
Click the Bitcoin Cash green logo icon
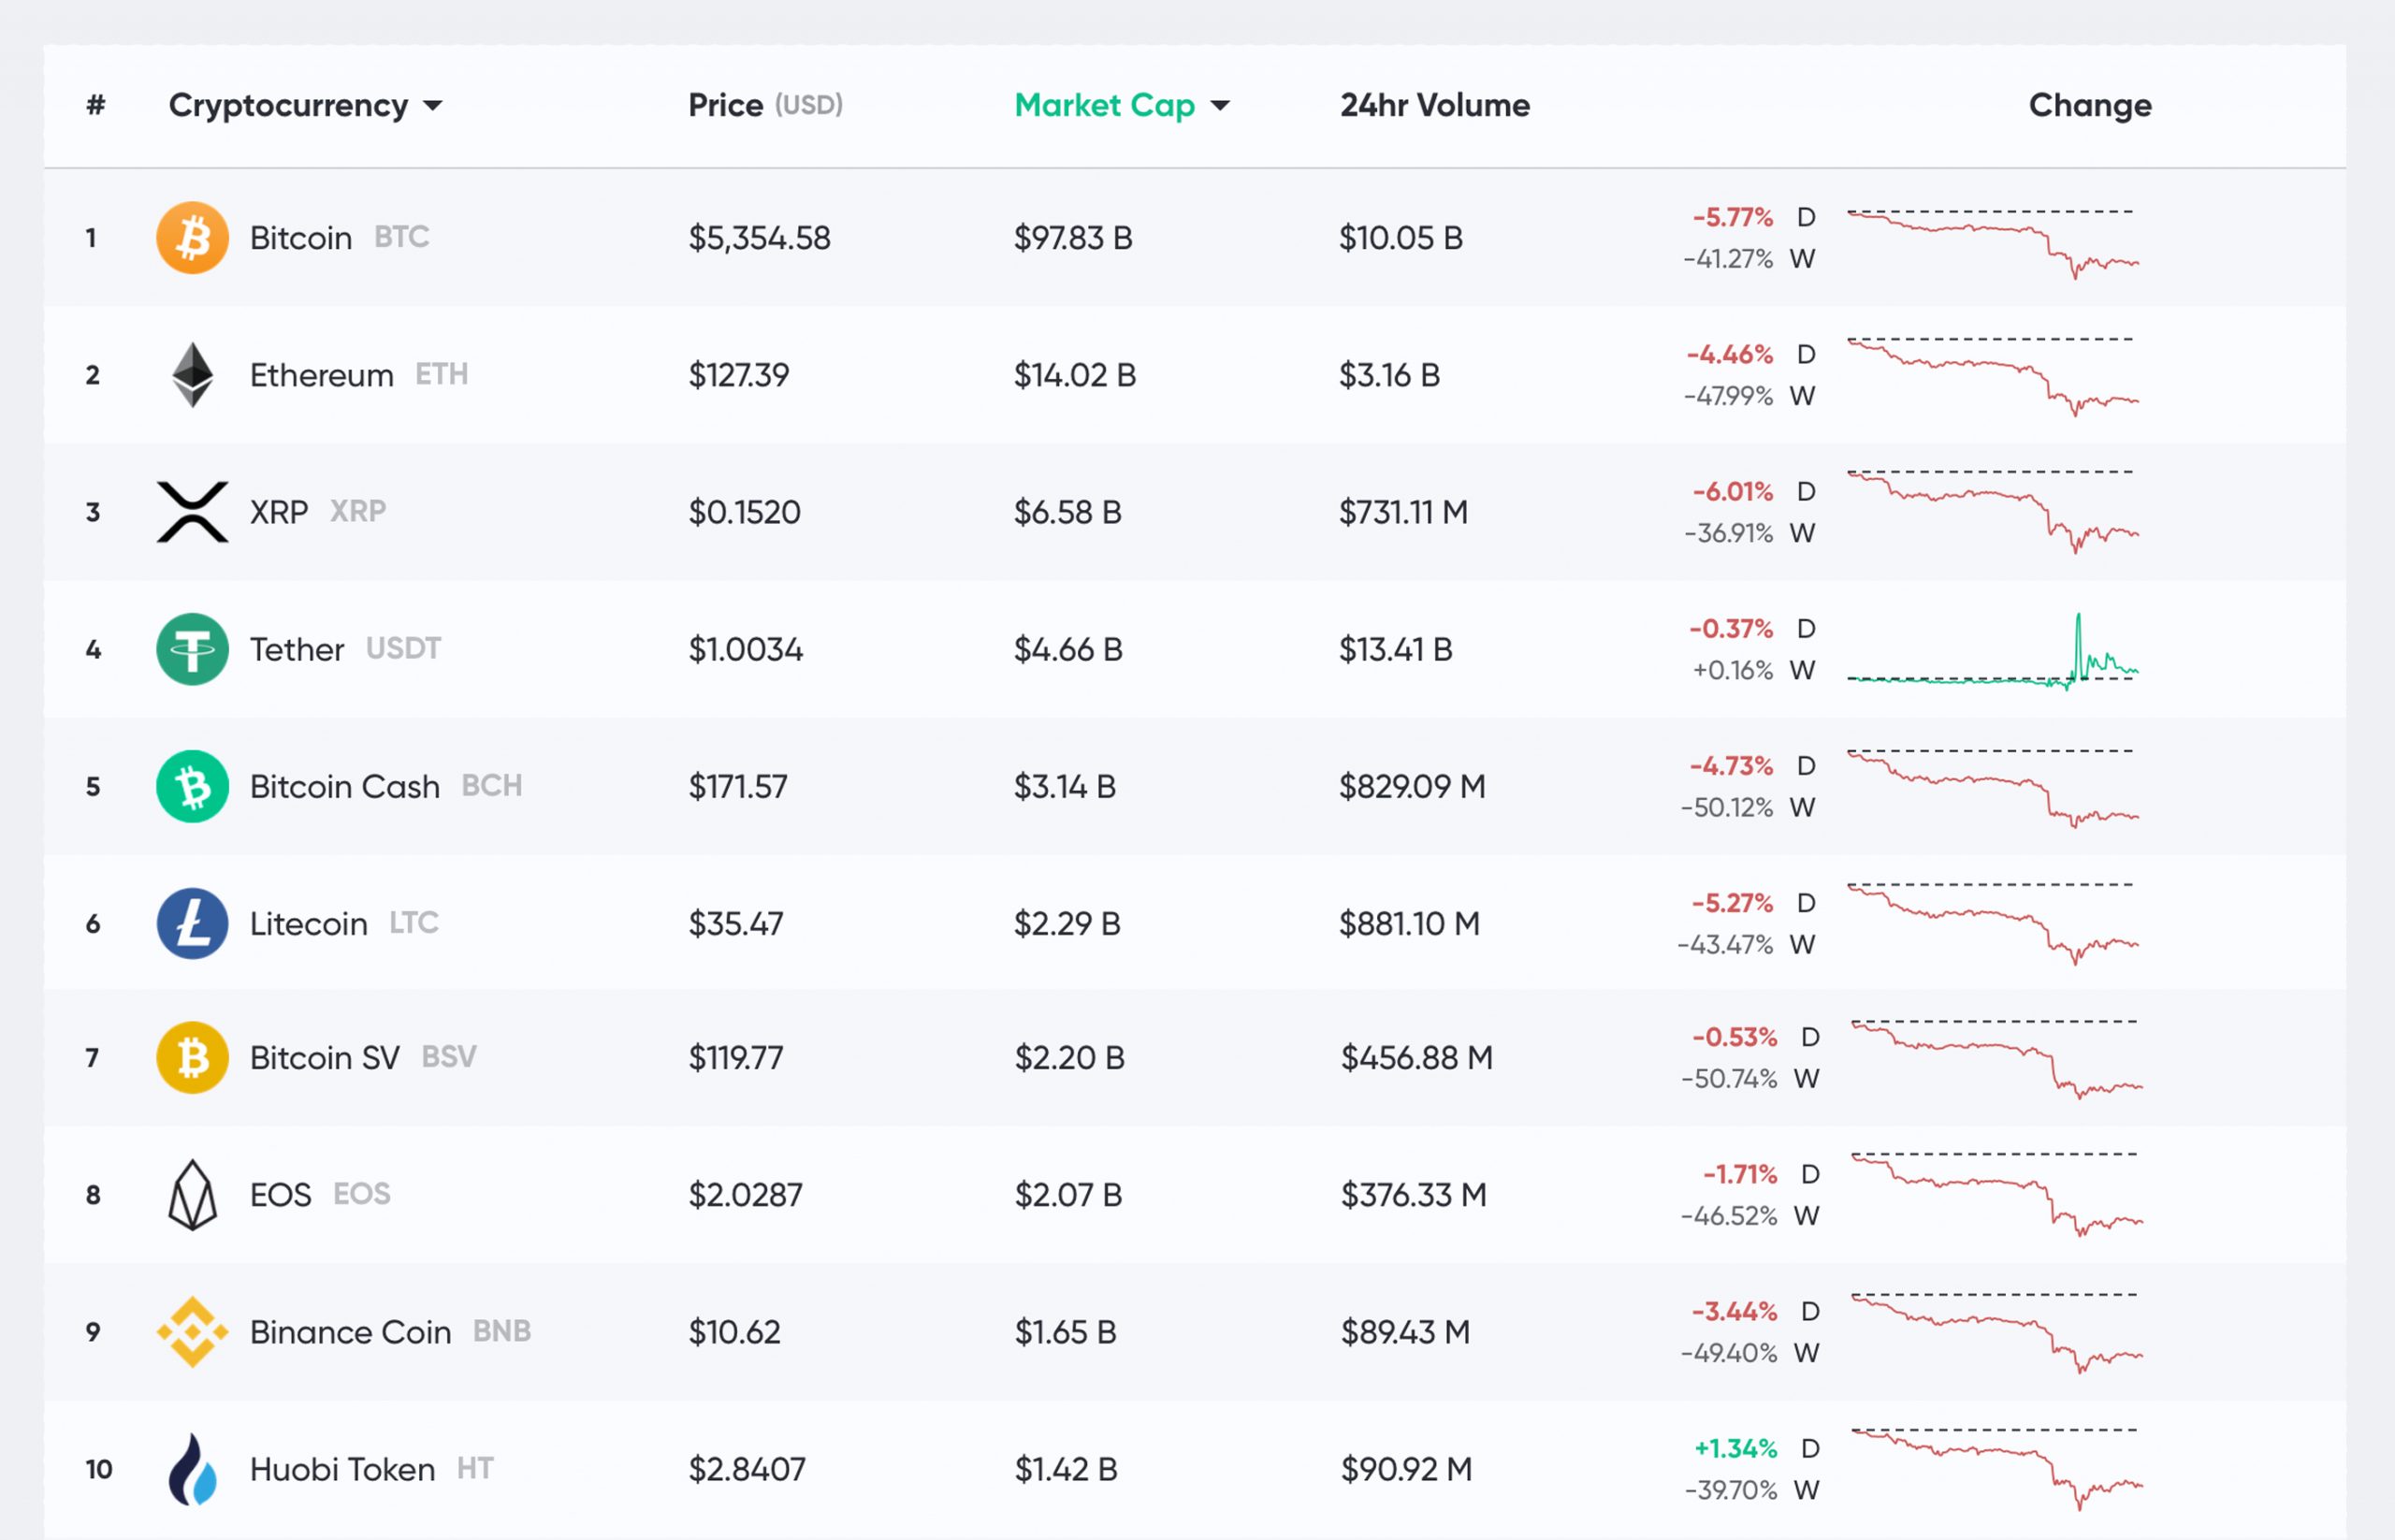[192, 786]
